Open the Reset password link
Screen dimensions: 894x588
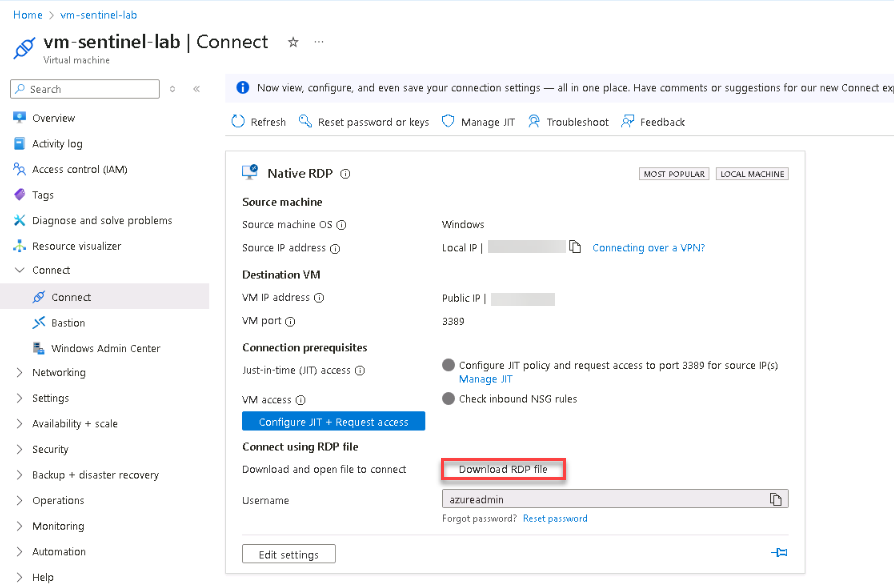(x=555, y=518)
